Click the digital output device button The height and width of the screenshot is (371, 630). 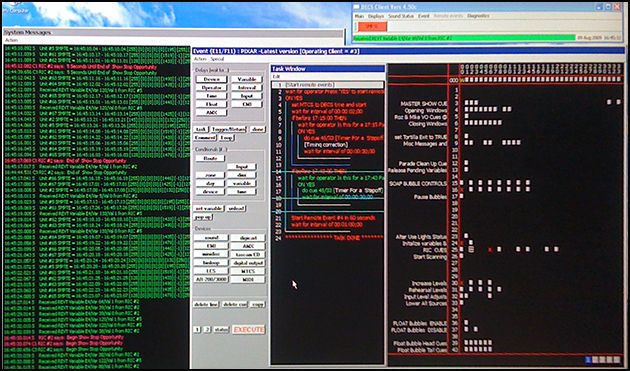coord(248,263)
